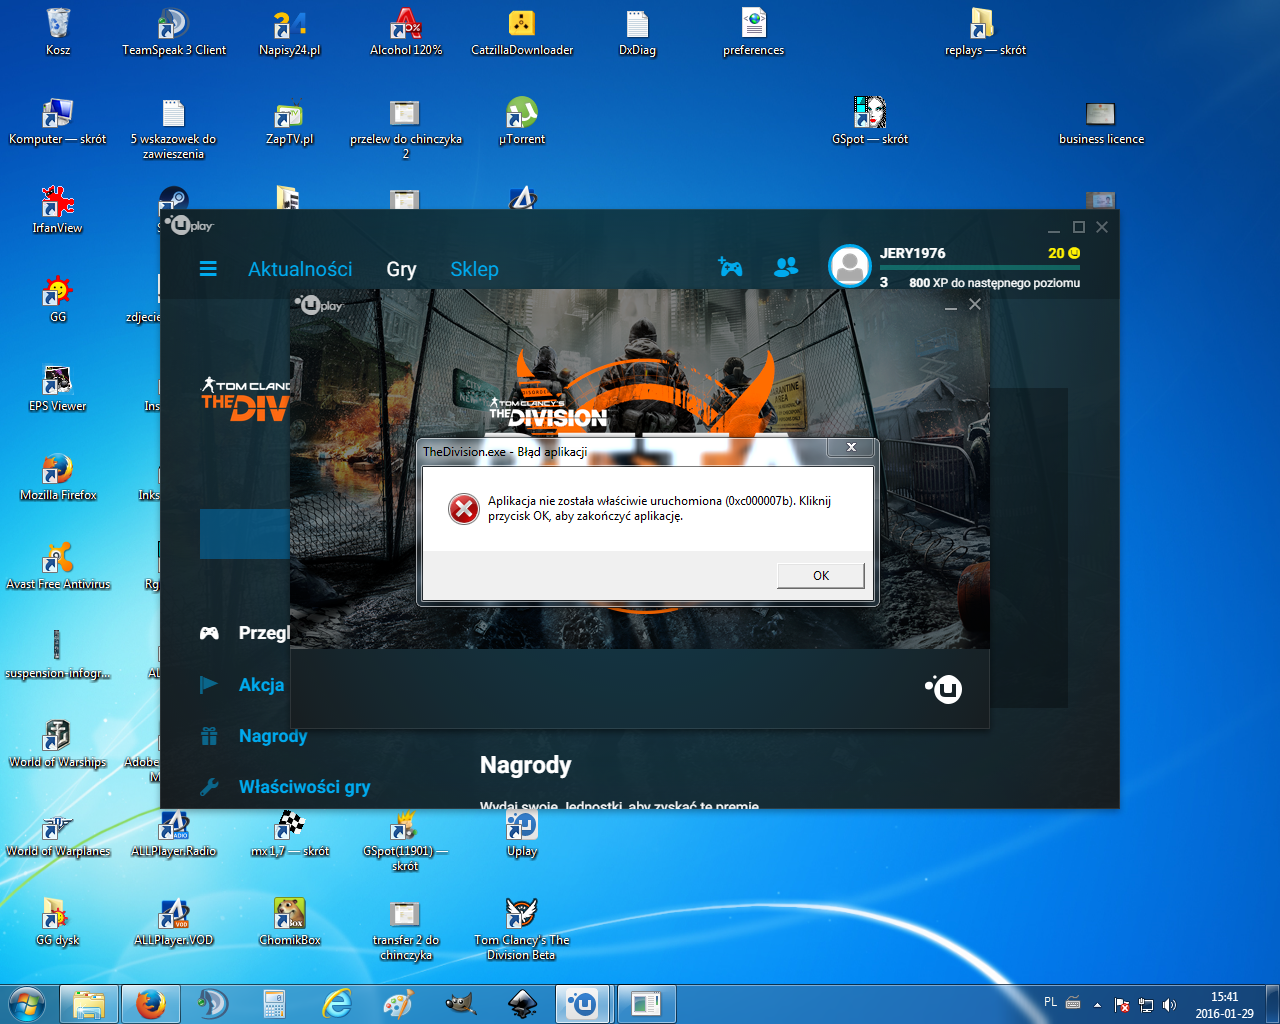The width and height of the screenshot is (1280, 1024).
Task: Open the Komputer — skrót desktop shortcut
Action: [x=58, y=120]
